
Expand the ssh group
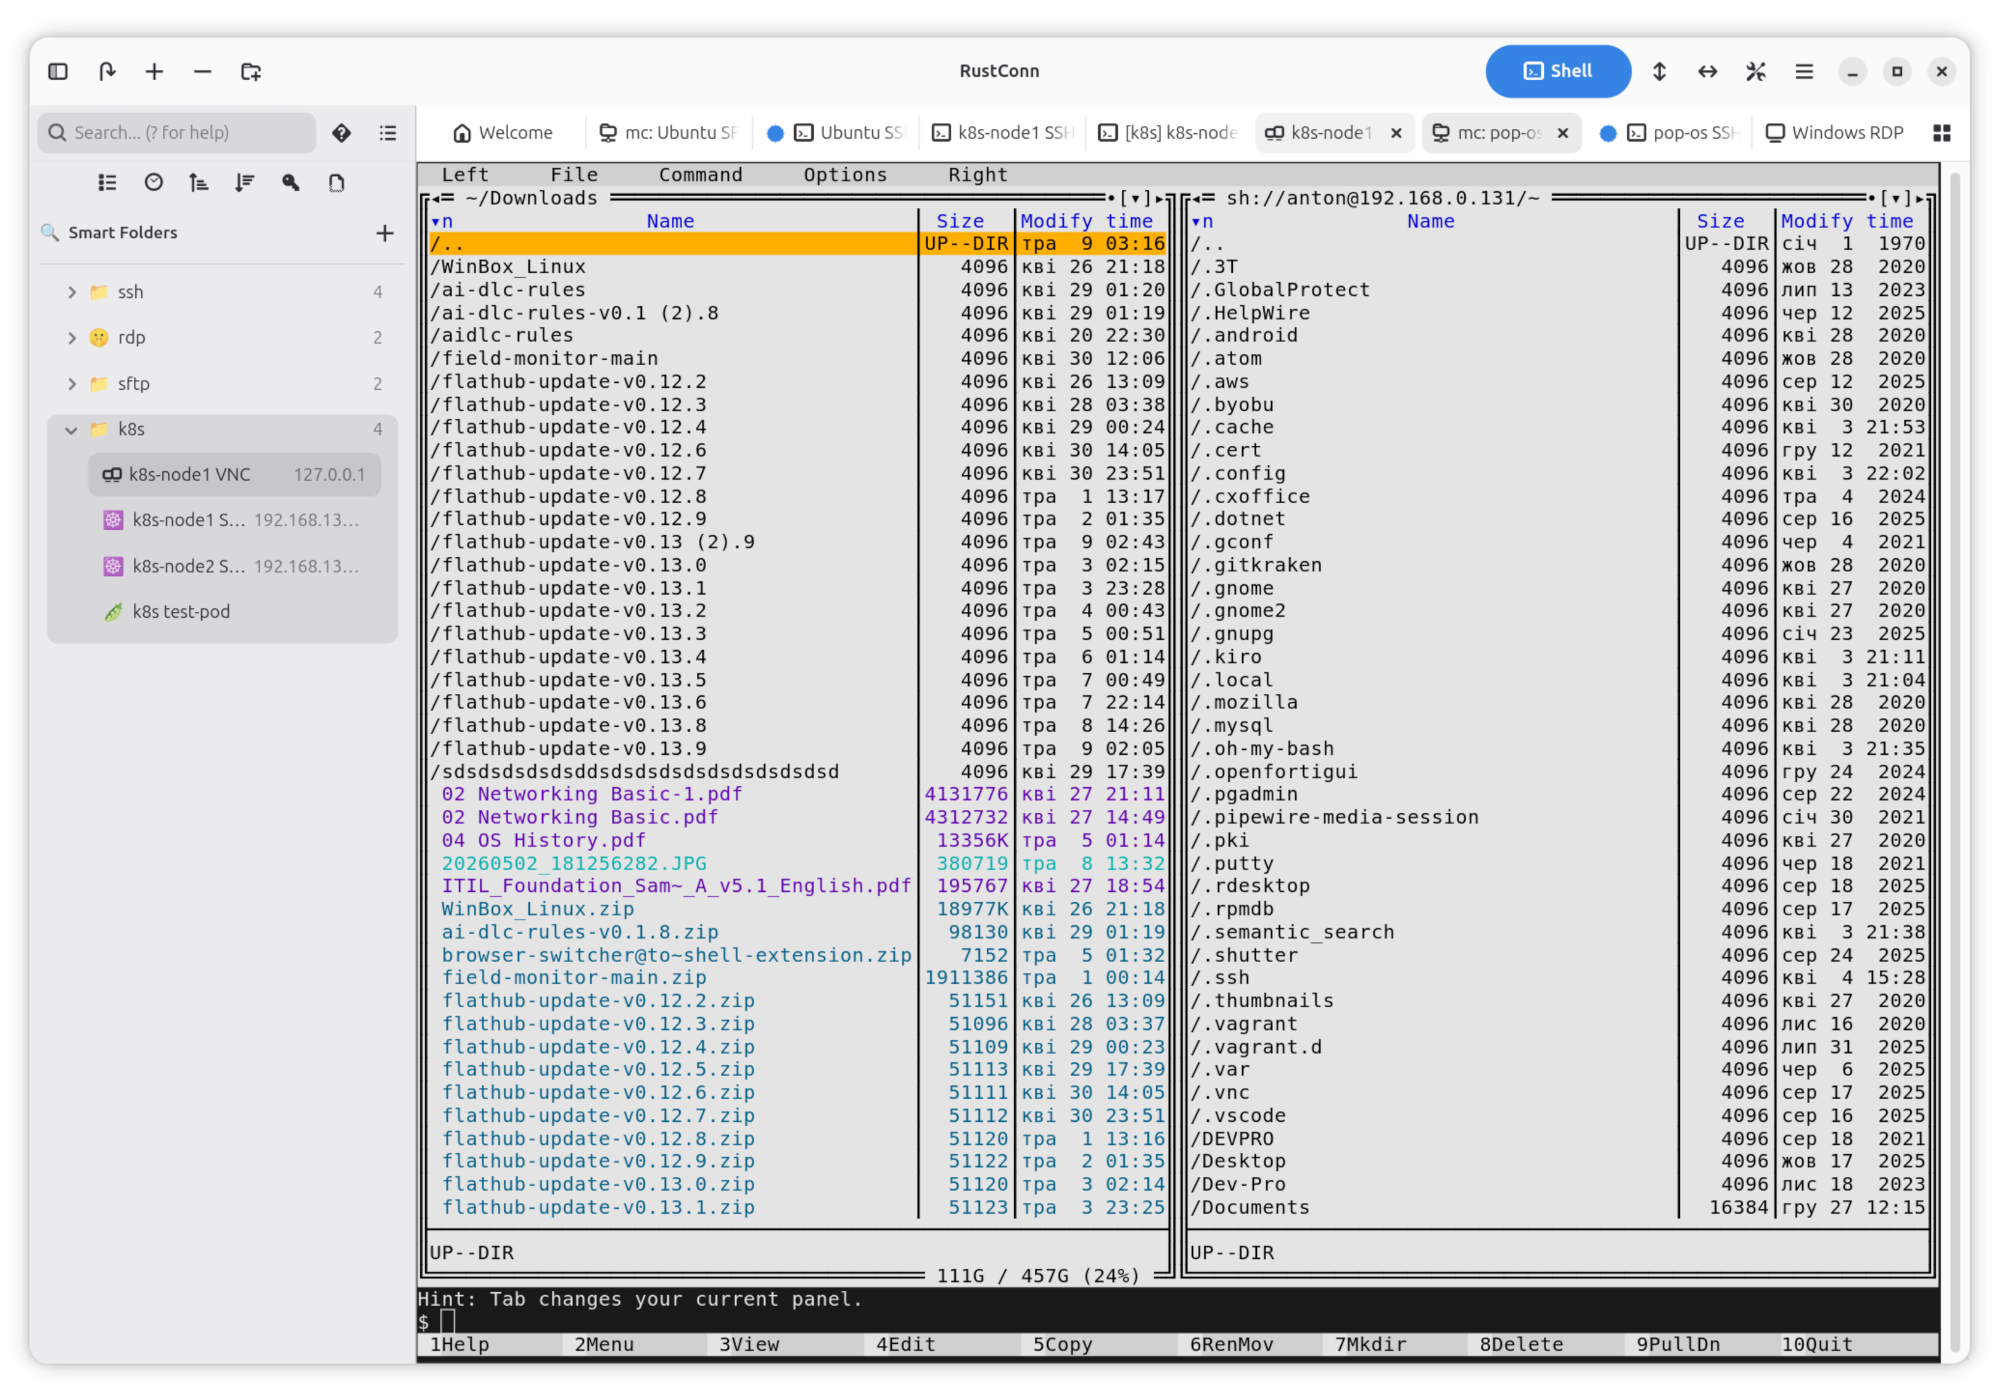pyautogui.click(x=72, y=292)
